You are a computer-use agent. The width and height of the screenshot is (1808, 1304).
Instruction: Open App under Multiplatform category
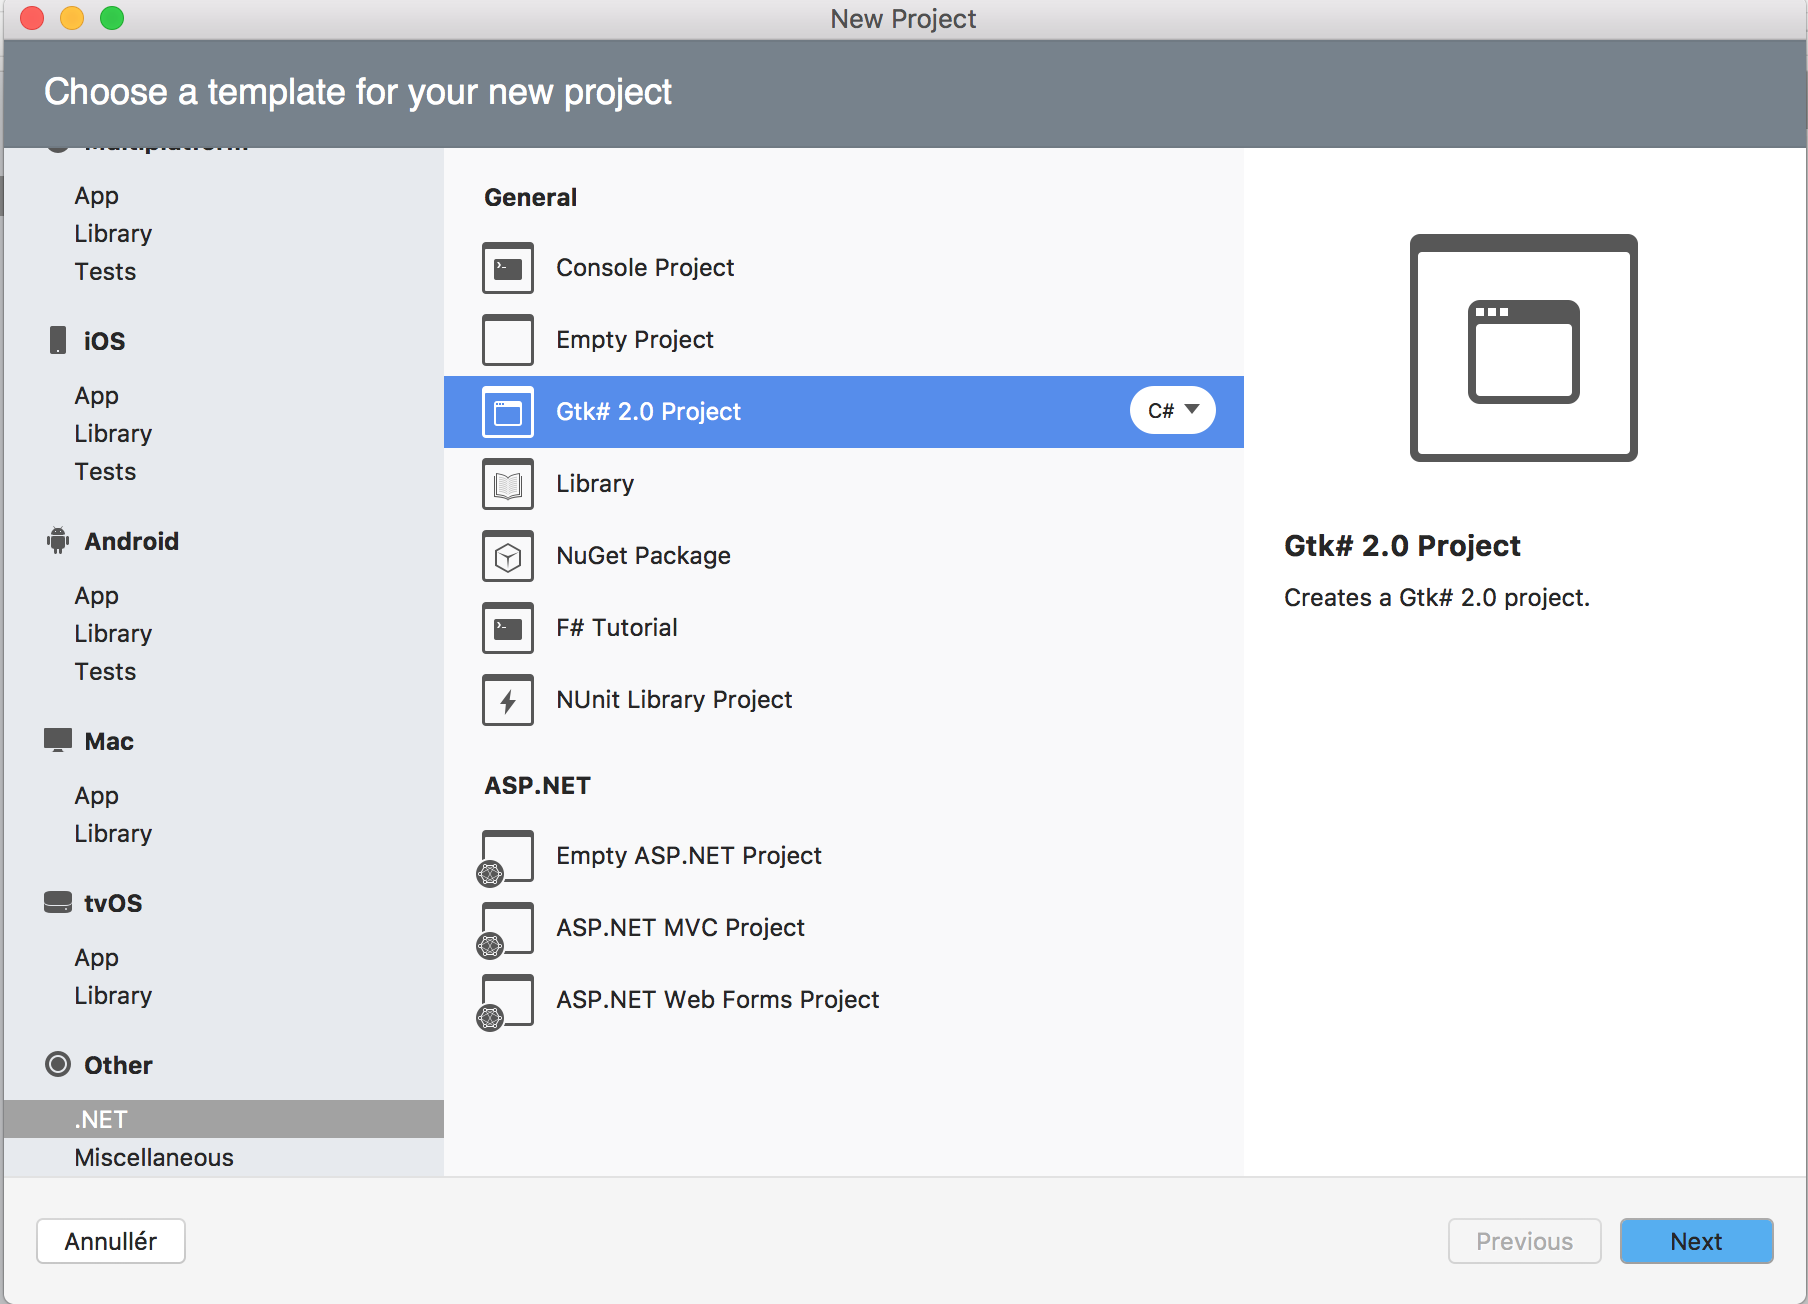[97, 196]
